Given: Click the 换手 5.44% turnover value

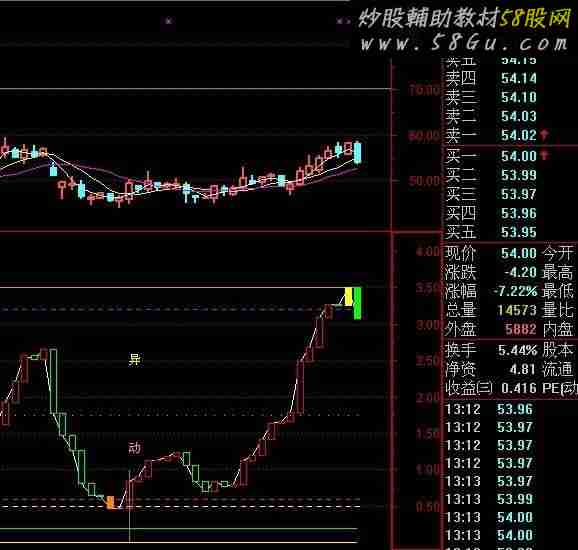Looking at the screenshot, I should (x=517, y=350).
